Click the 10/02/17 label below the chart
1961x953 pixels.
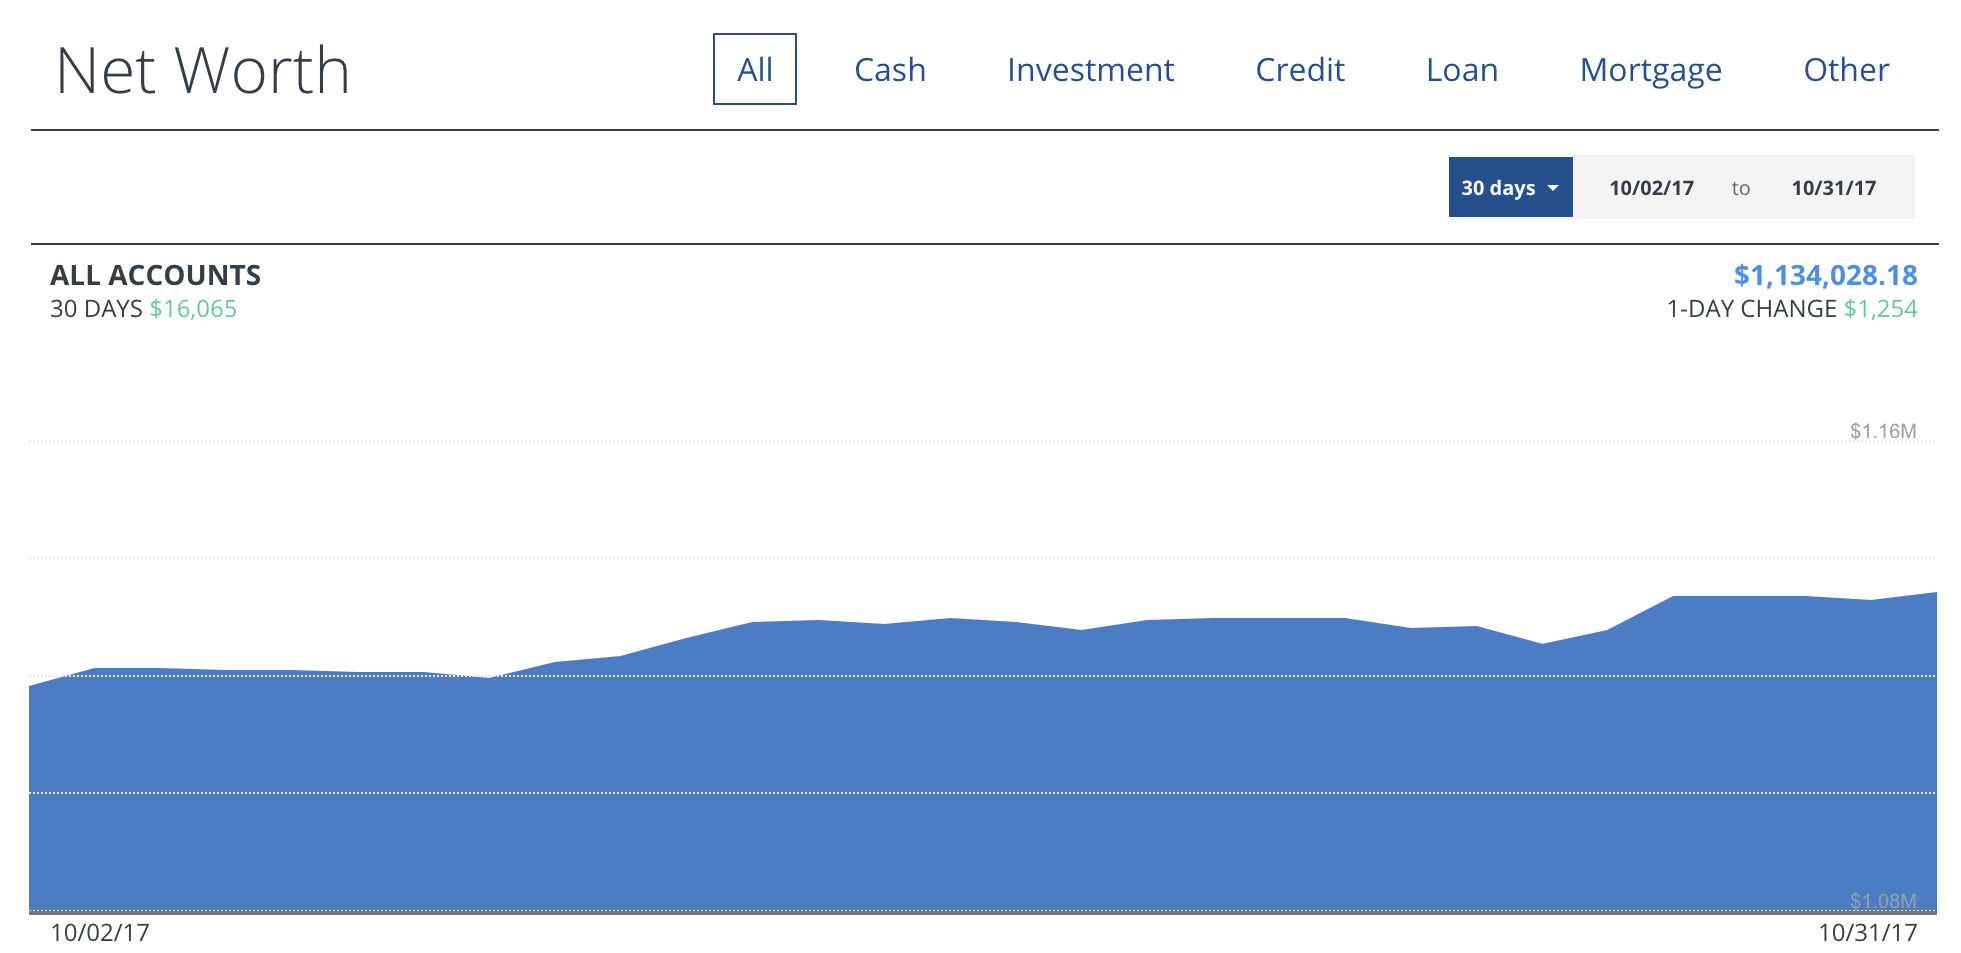click(x=100, y=933)
